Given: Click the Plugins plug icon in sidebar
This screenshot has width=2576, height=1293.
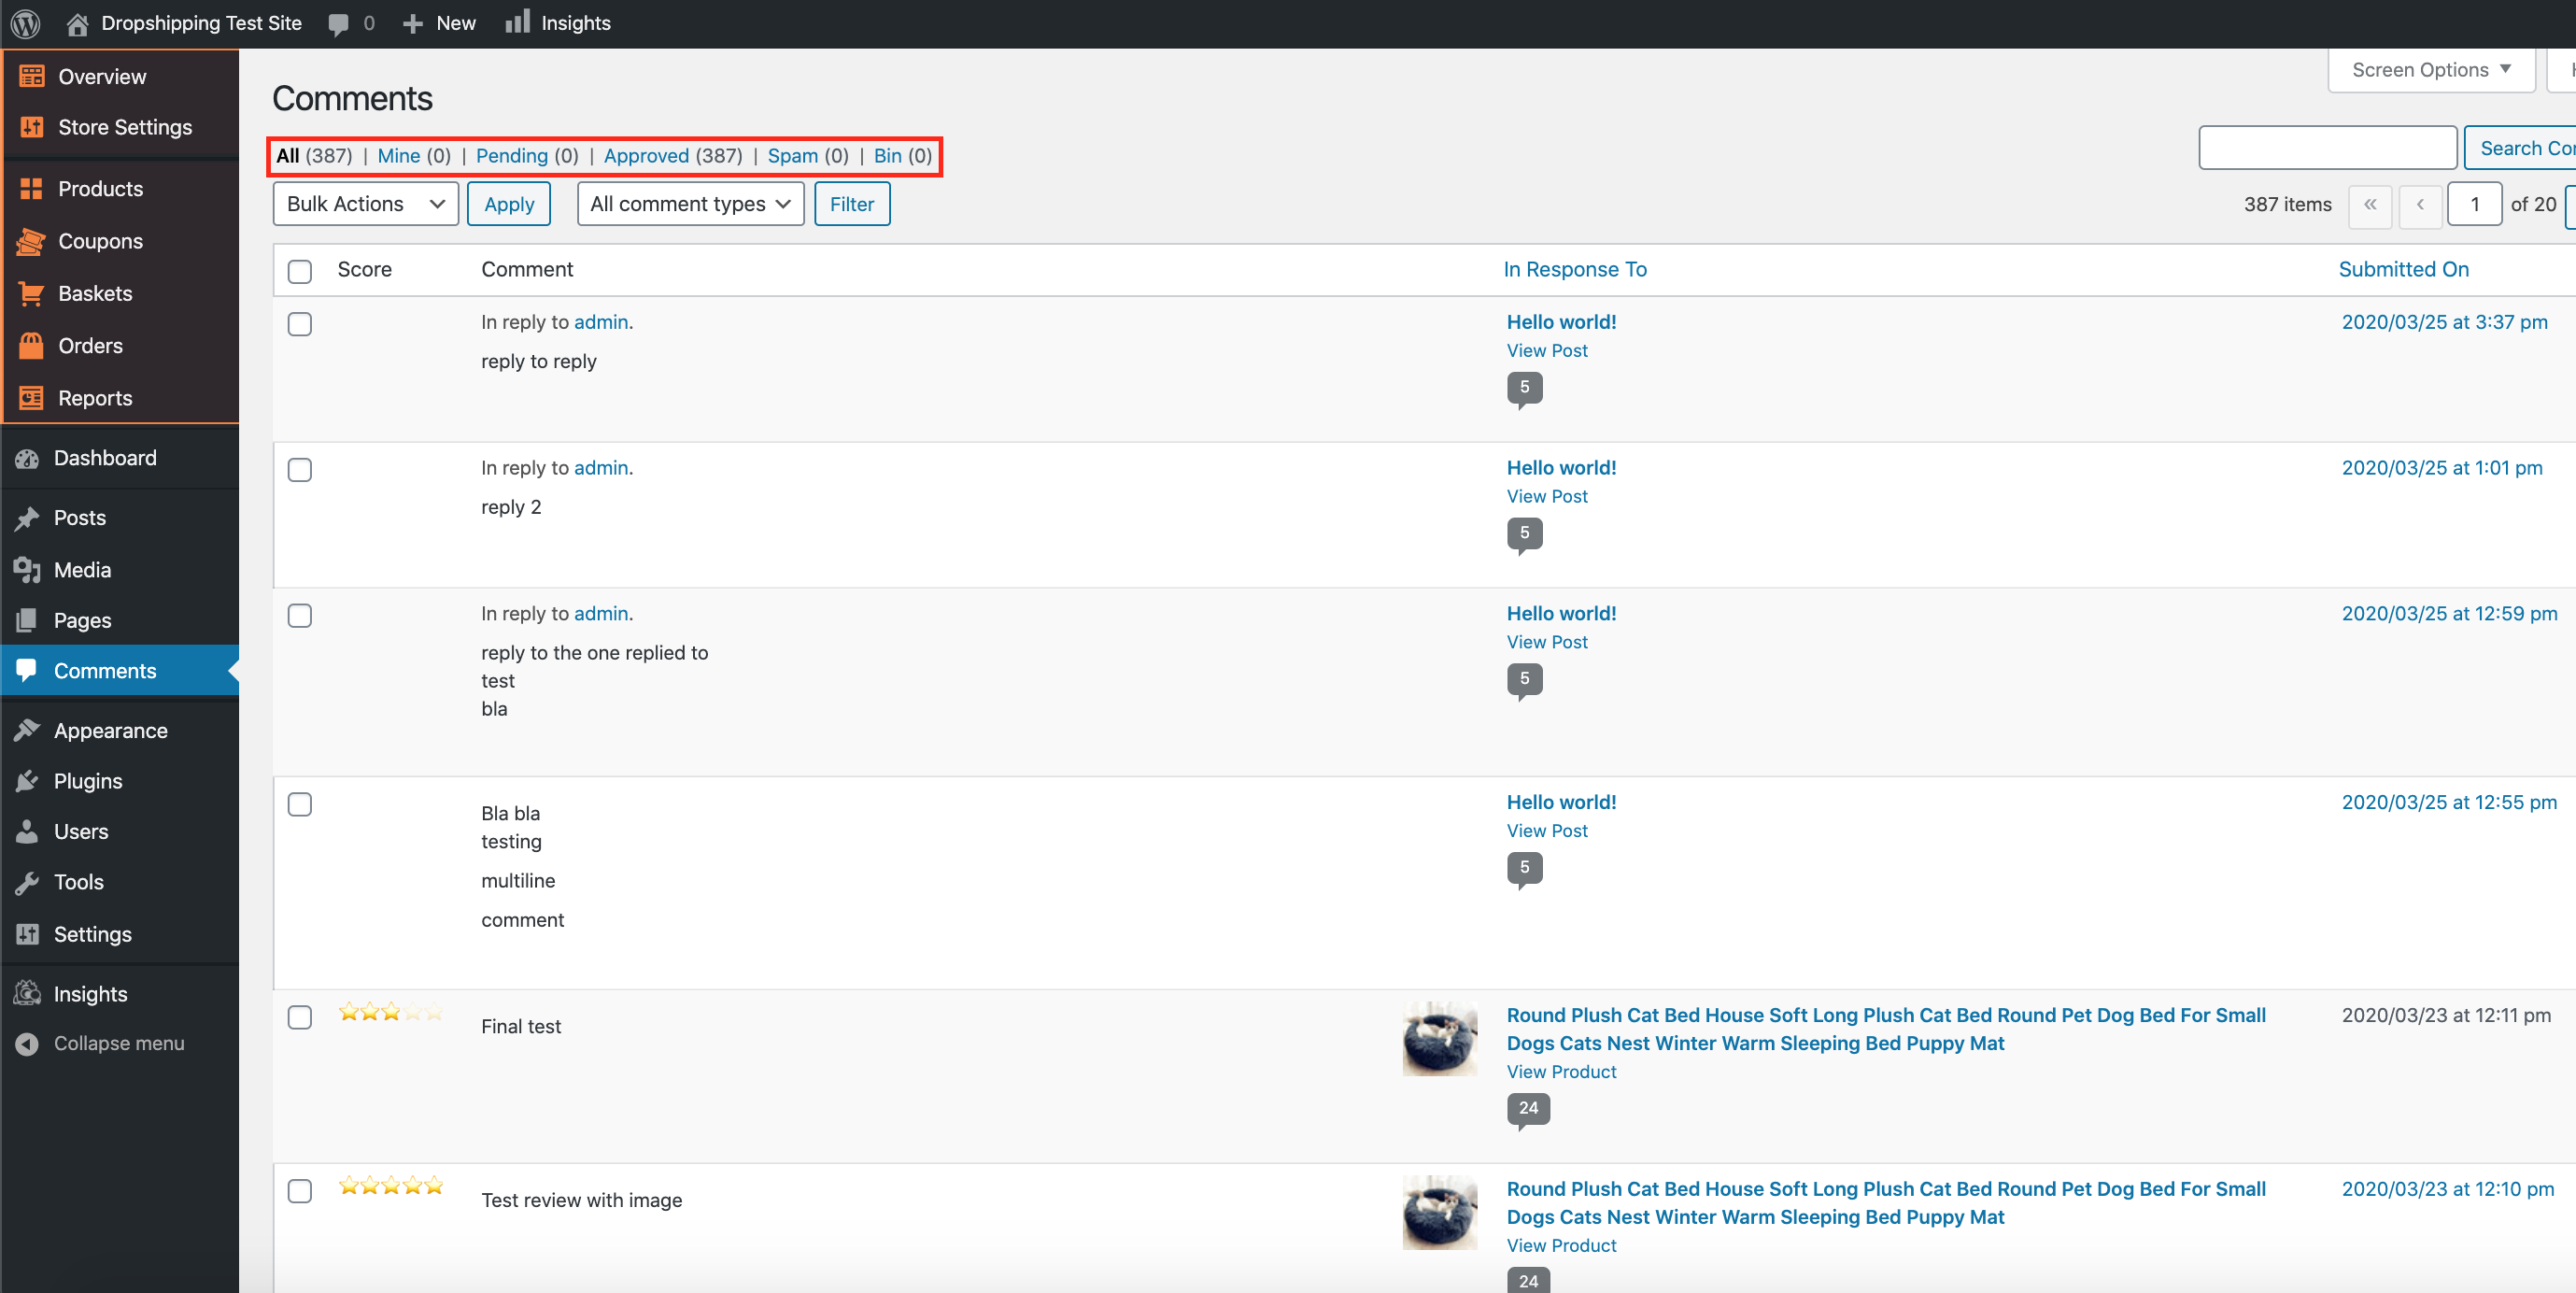Looking at the screenshot, I should (27, 781).
